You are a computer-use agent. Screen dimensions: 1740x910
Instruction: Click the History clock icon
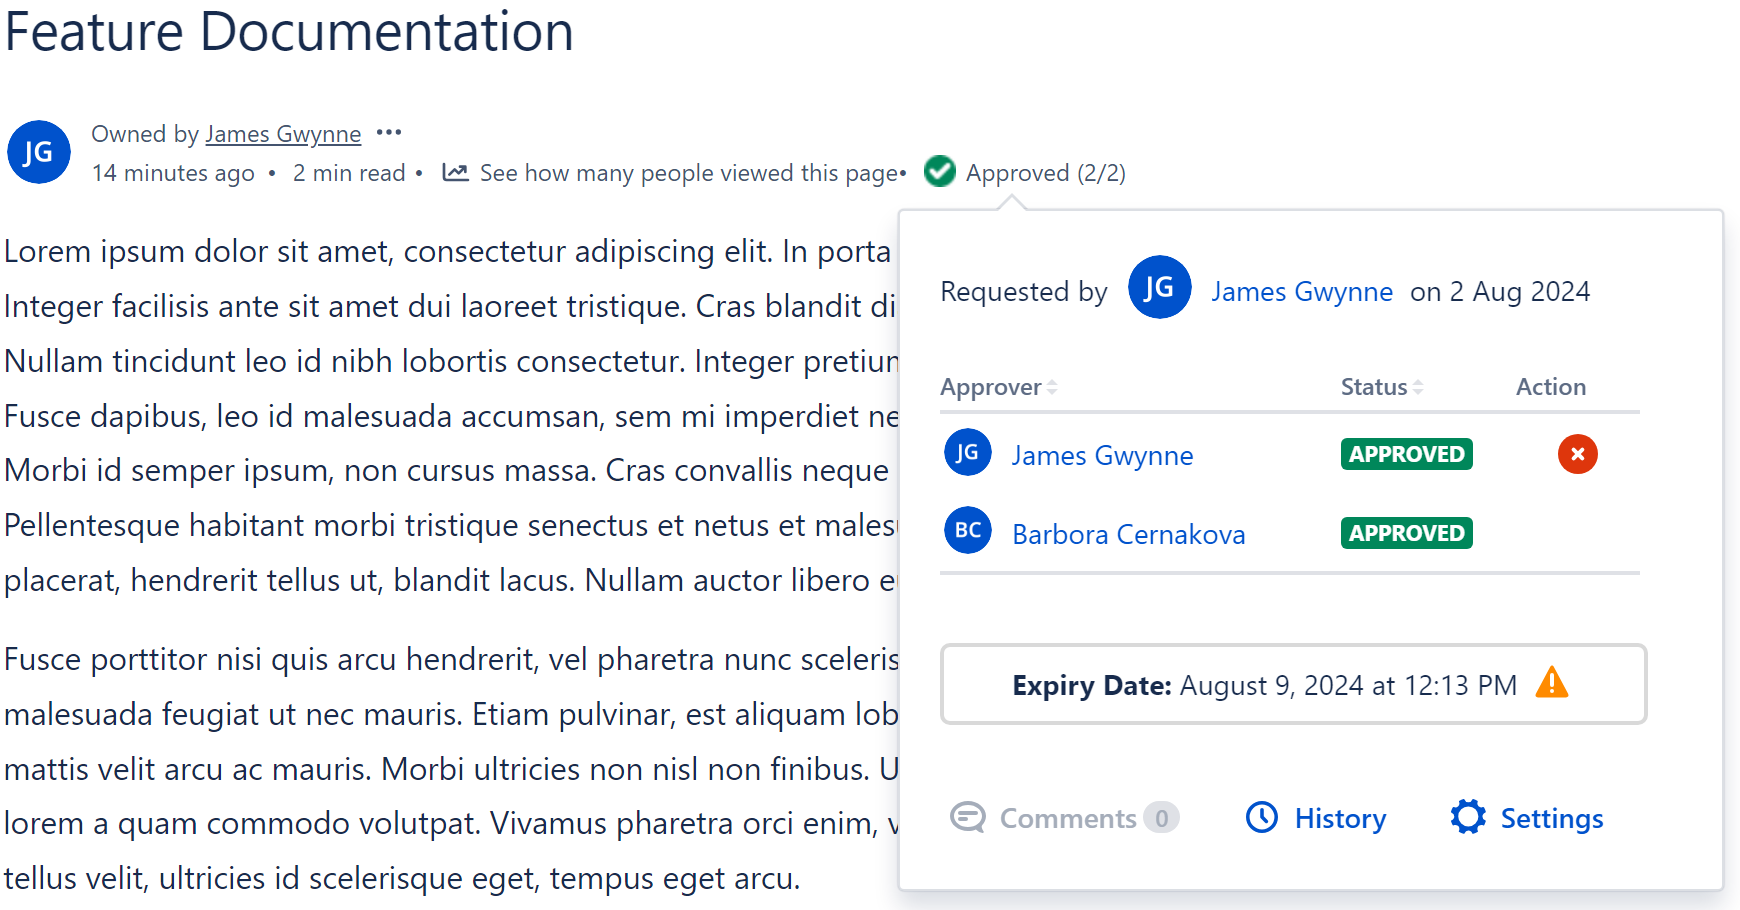coord(1262,817)
